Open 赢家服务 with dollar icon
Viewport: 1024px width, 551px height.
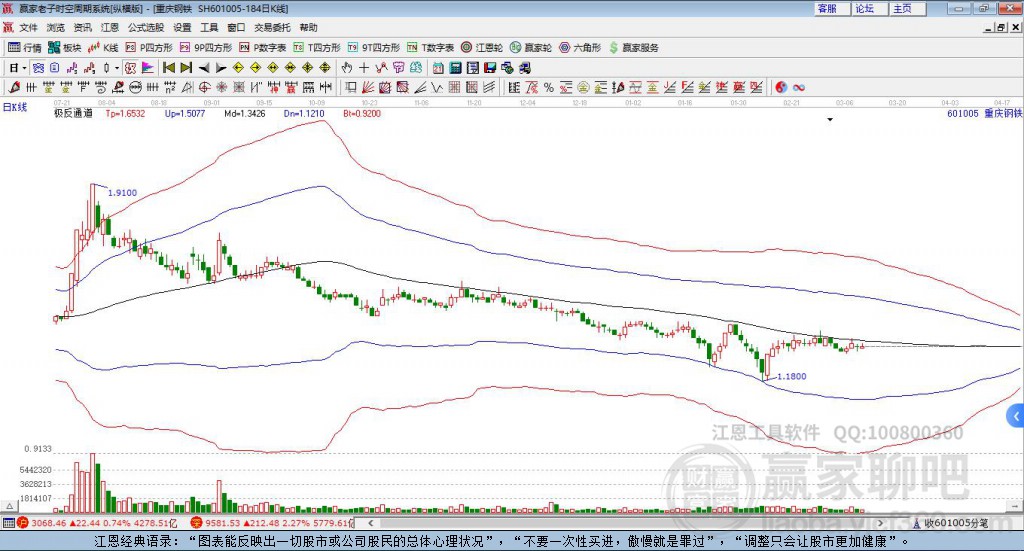(633, 48)
